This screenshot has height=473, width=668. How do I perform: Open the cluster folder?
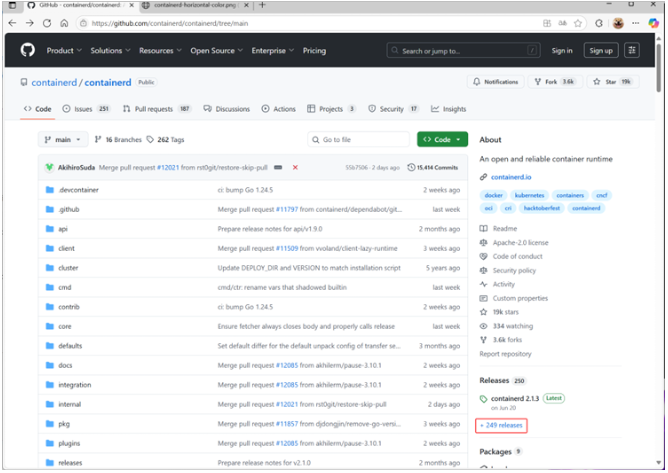click(68, 268)
